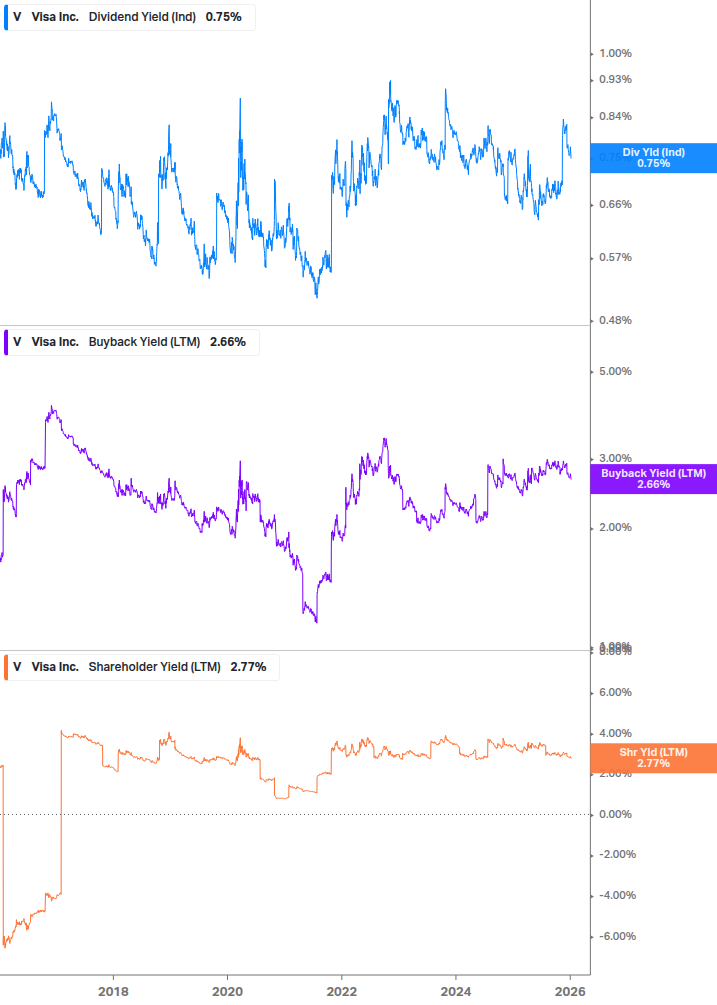Image resolution: width=717 pixels, height=1005 pixels.
Task: Click the Visa Inc. Buyback Yield (LTM) legend
Action: [131, 342]
